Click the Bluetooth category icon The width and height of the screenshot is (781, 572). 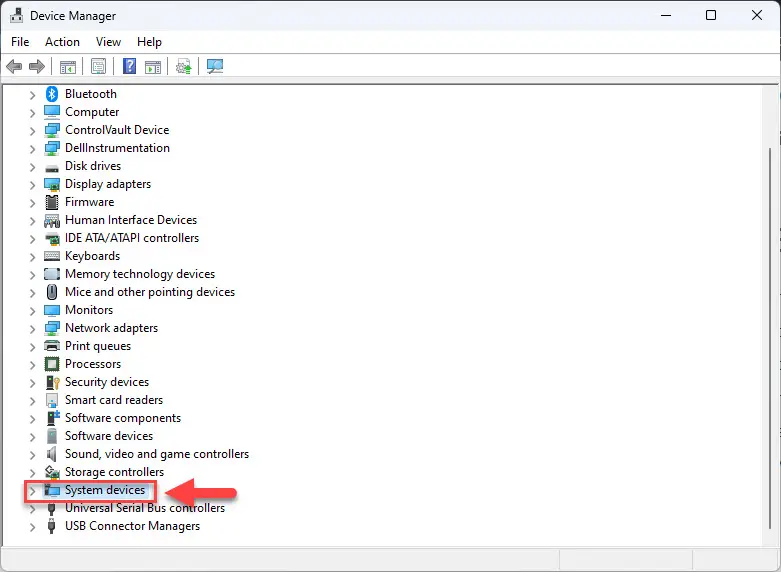point(52,94)
